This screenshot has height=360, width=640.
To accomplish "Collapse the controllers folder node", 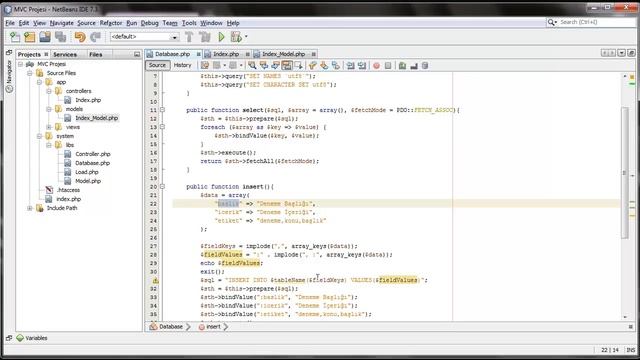I will click(x=49, y=91).
